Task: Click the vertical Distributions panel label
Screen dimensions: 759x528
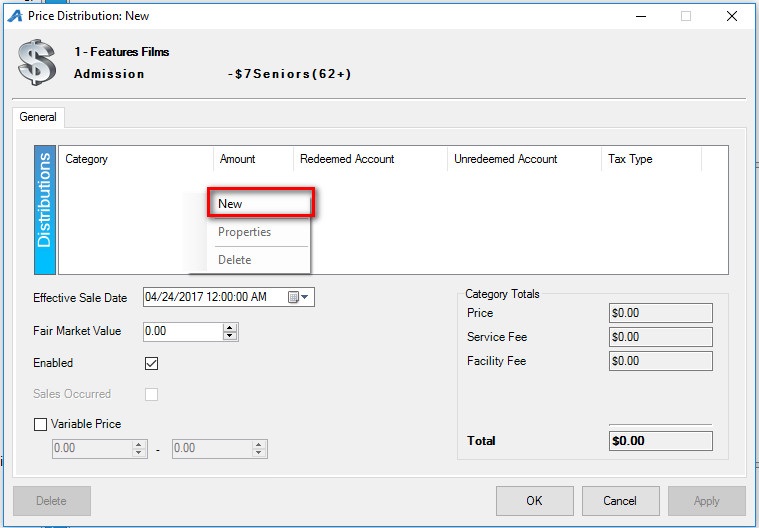Action: pos(45,210)
